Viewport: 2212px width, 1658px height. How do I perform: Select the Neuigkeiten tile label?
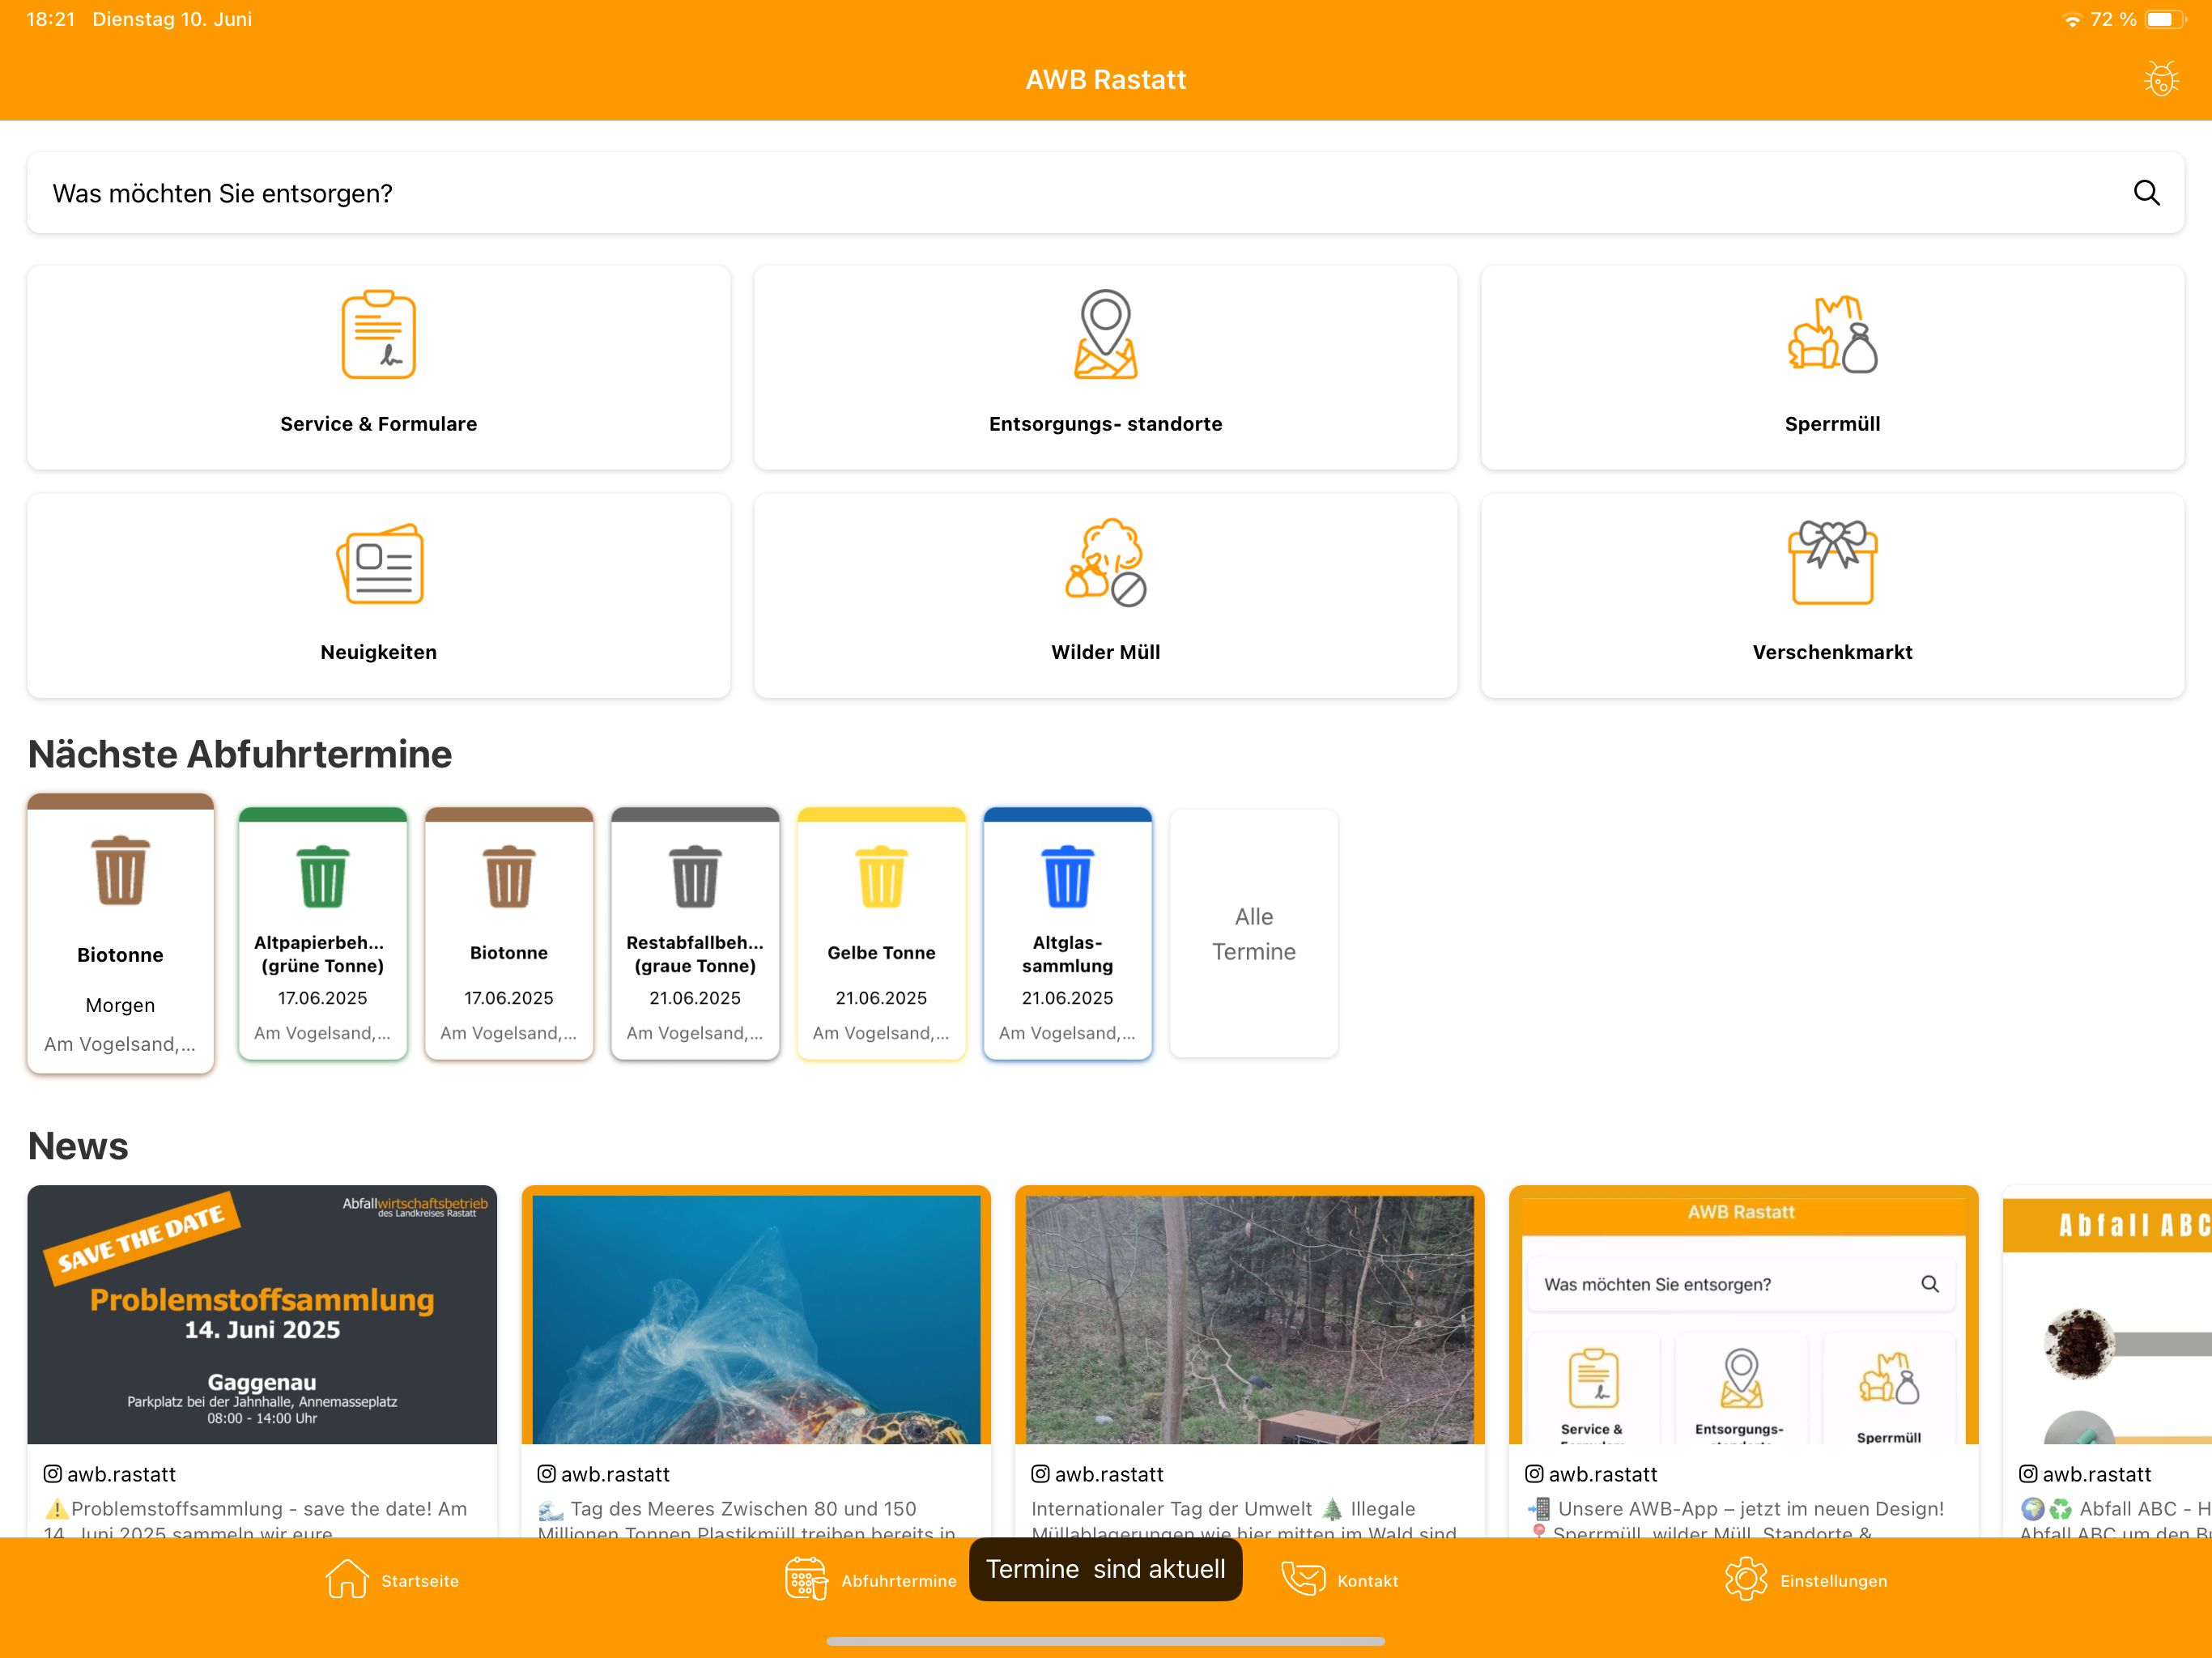point(378,652)
